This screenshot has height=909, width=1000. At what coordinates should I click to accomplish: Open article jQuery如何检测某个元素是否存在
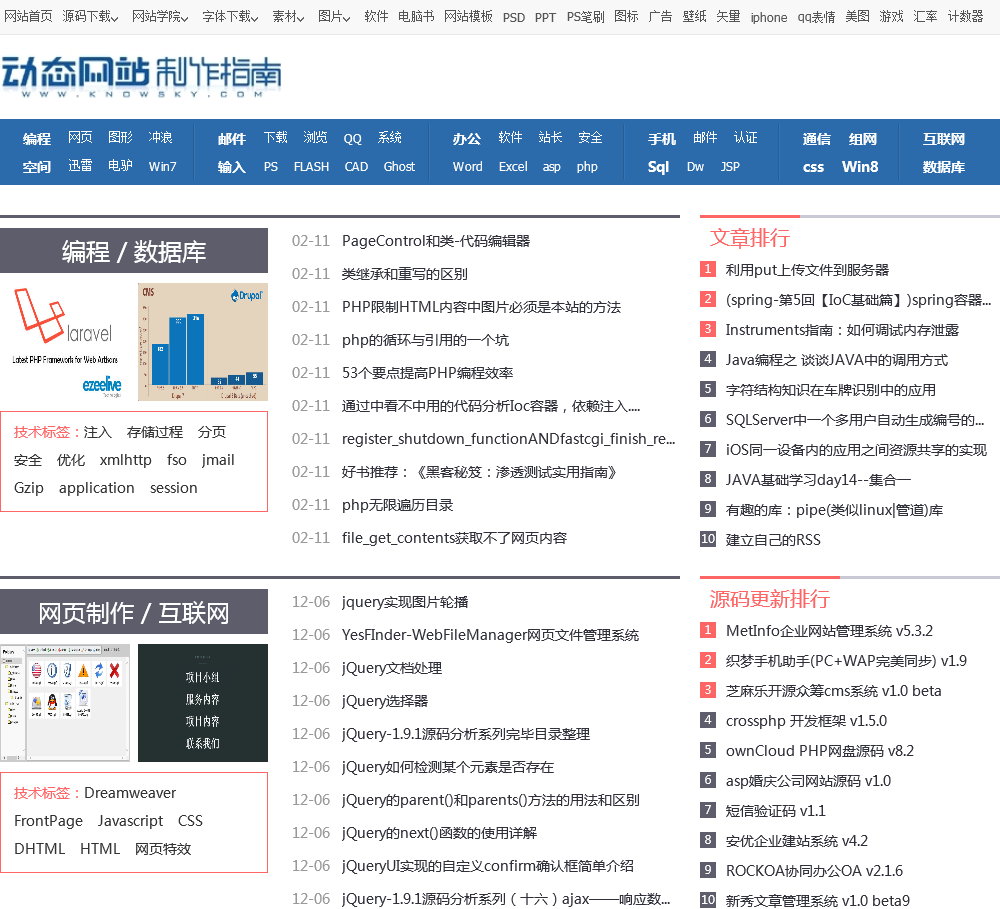(448, 767)
